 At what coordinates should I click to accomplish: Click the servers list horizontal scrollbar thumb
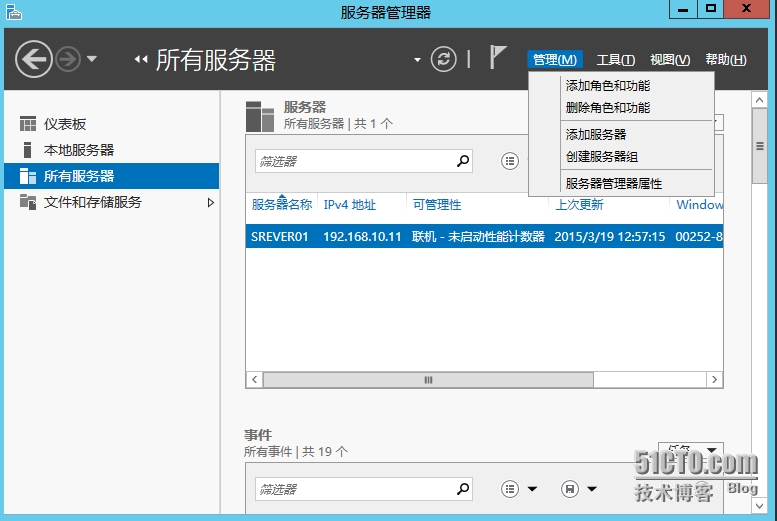coord(428,380)
